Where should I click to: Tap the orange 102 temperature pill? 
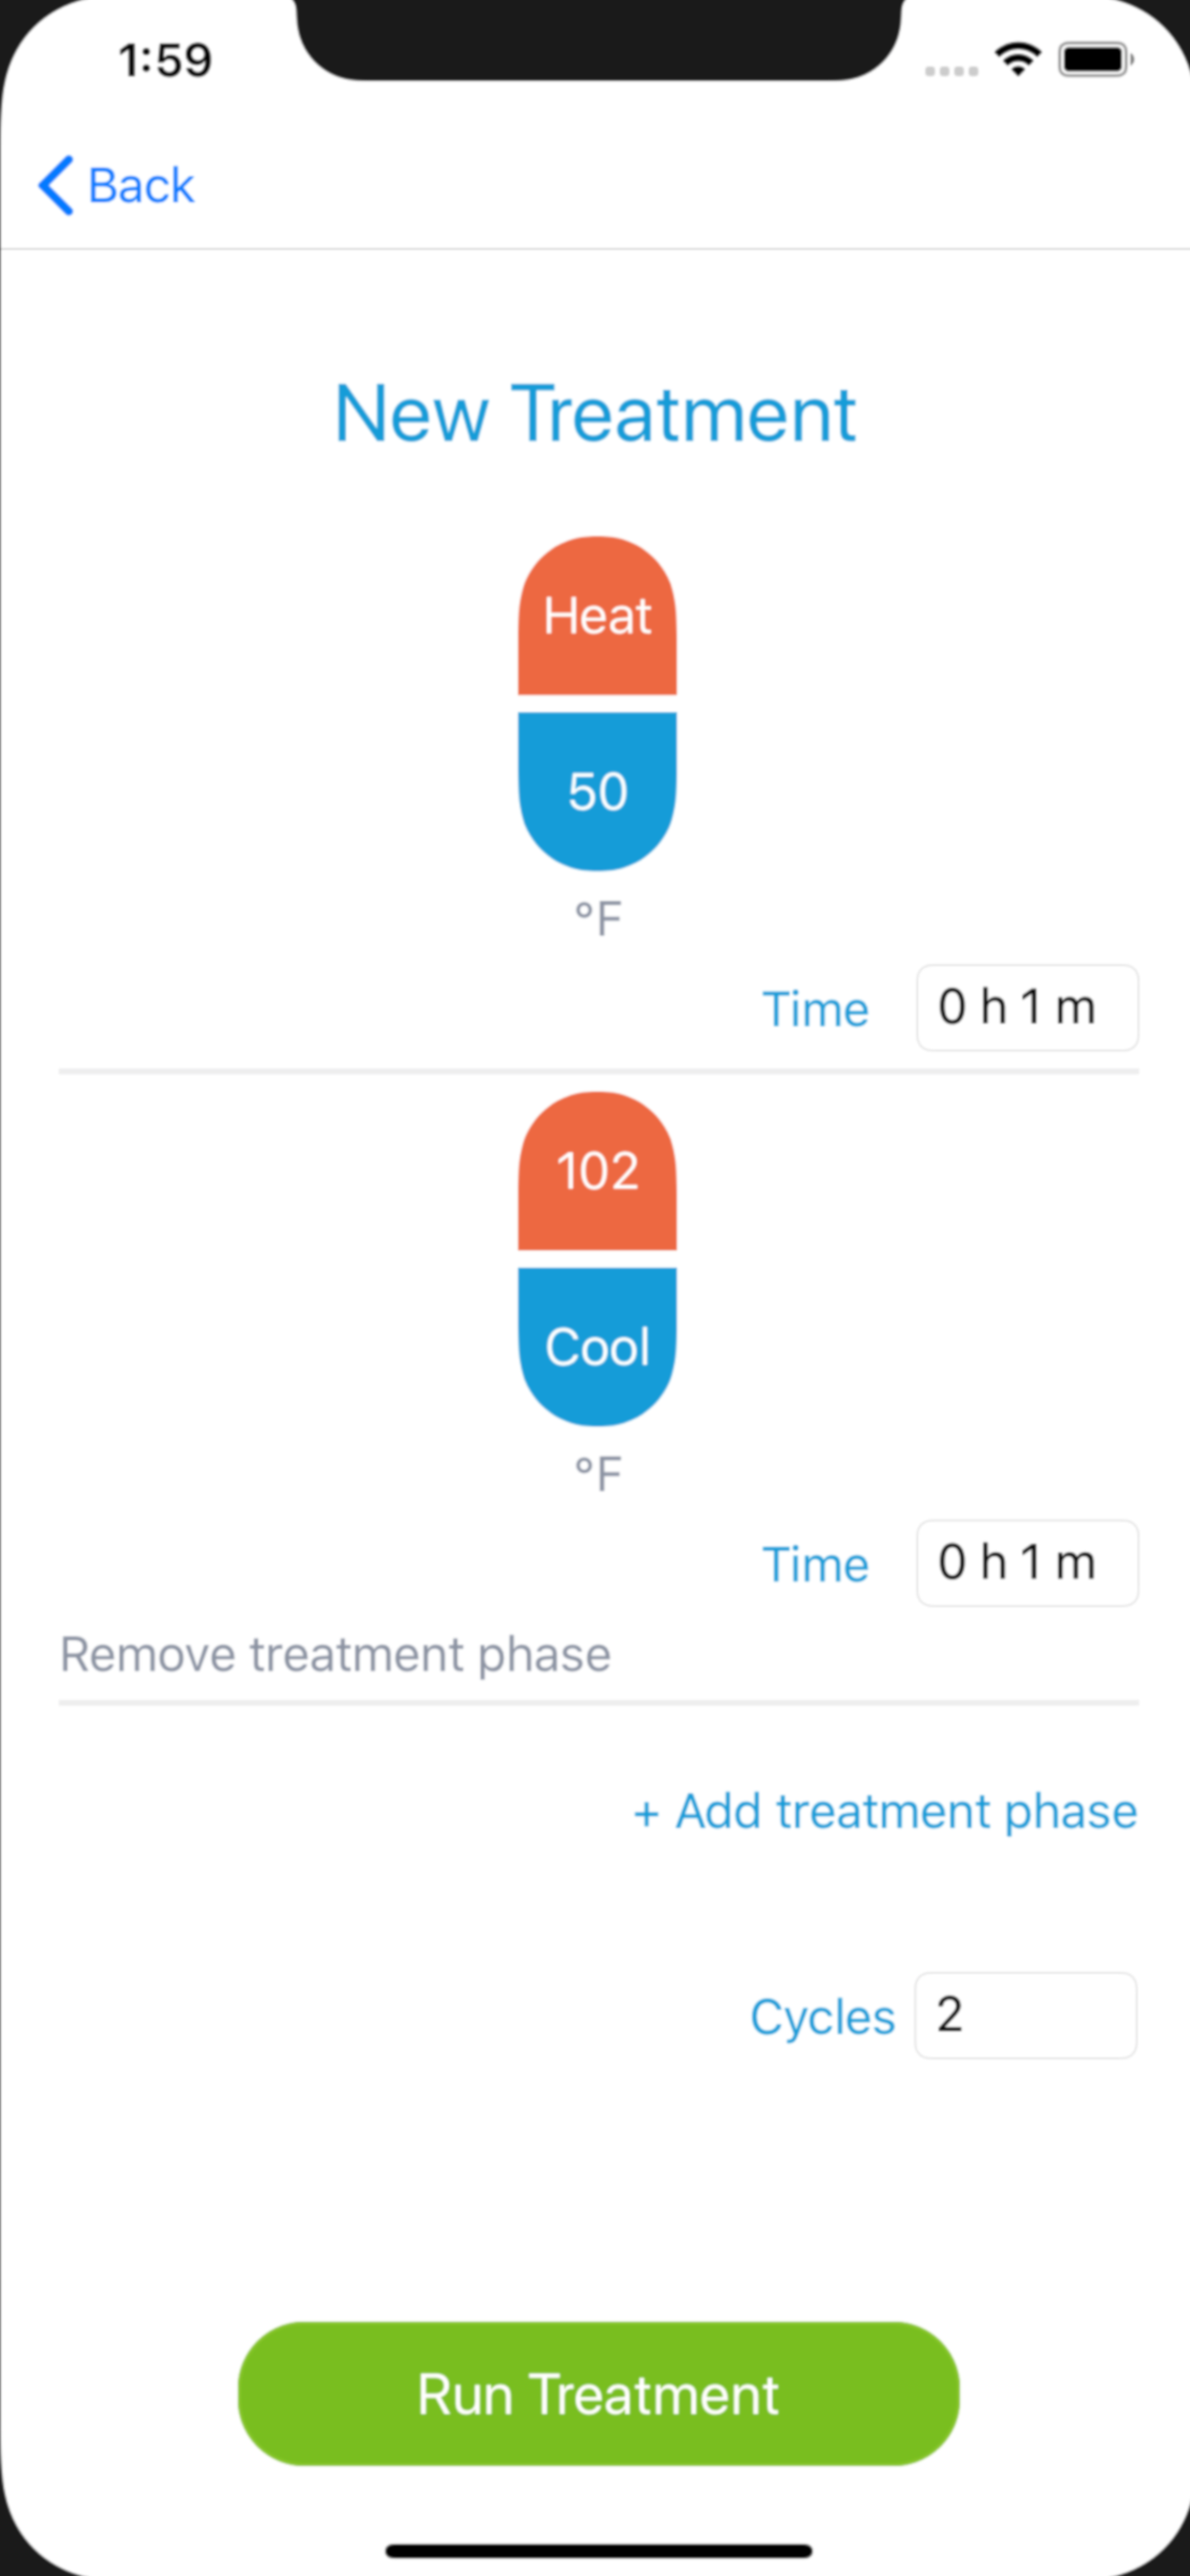597,1170
